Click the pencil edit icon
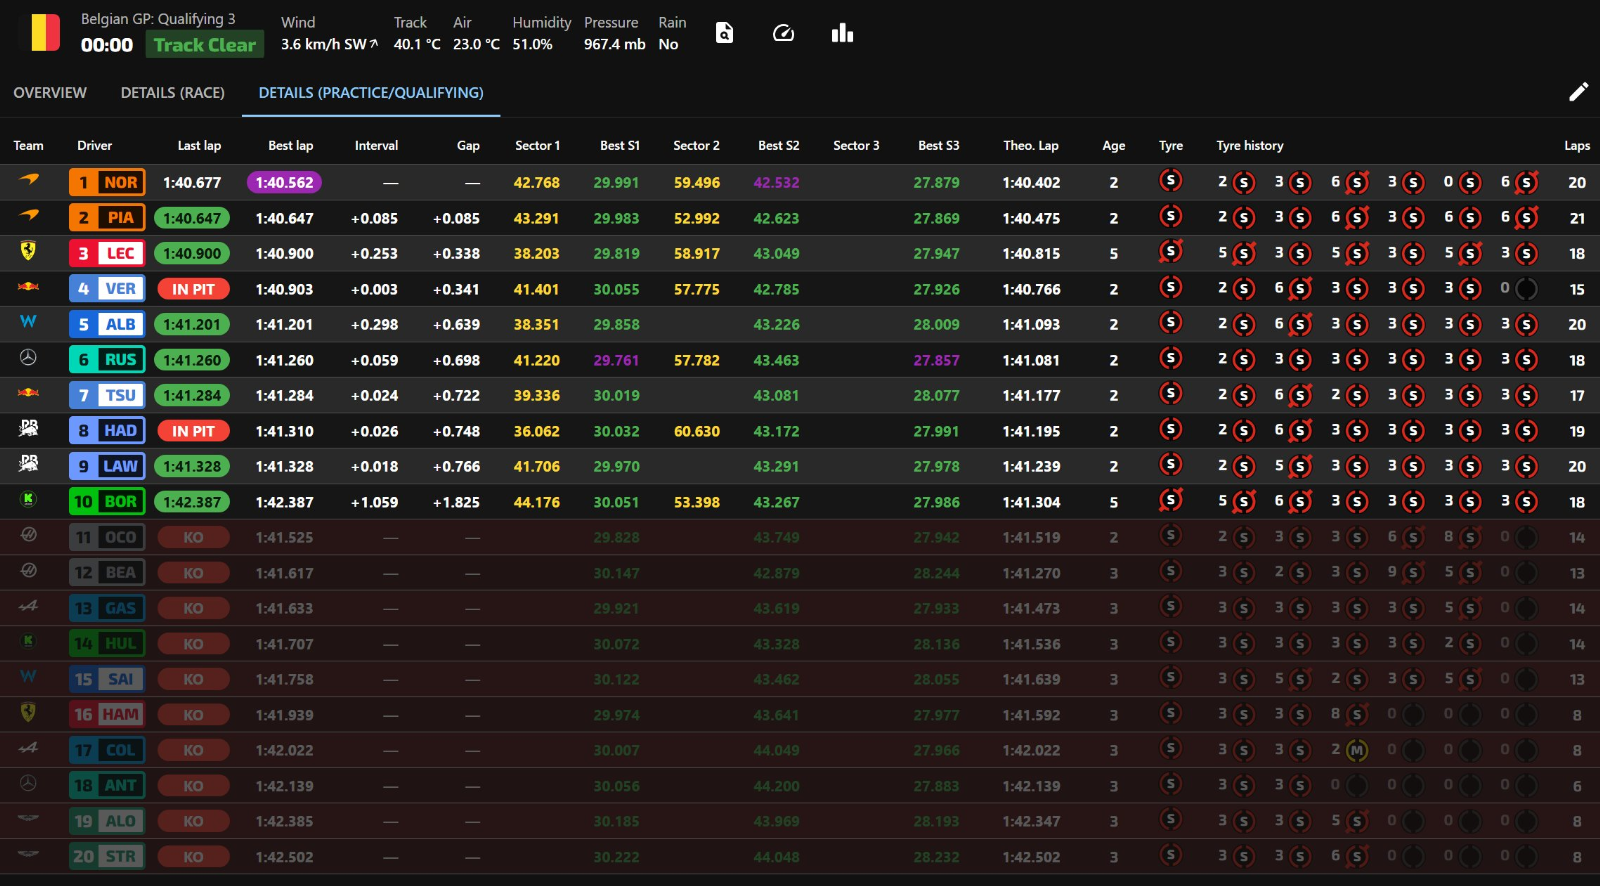 [1578, 92]
